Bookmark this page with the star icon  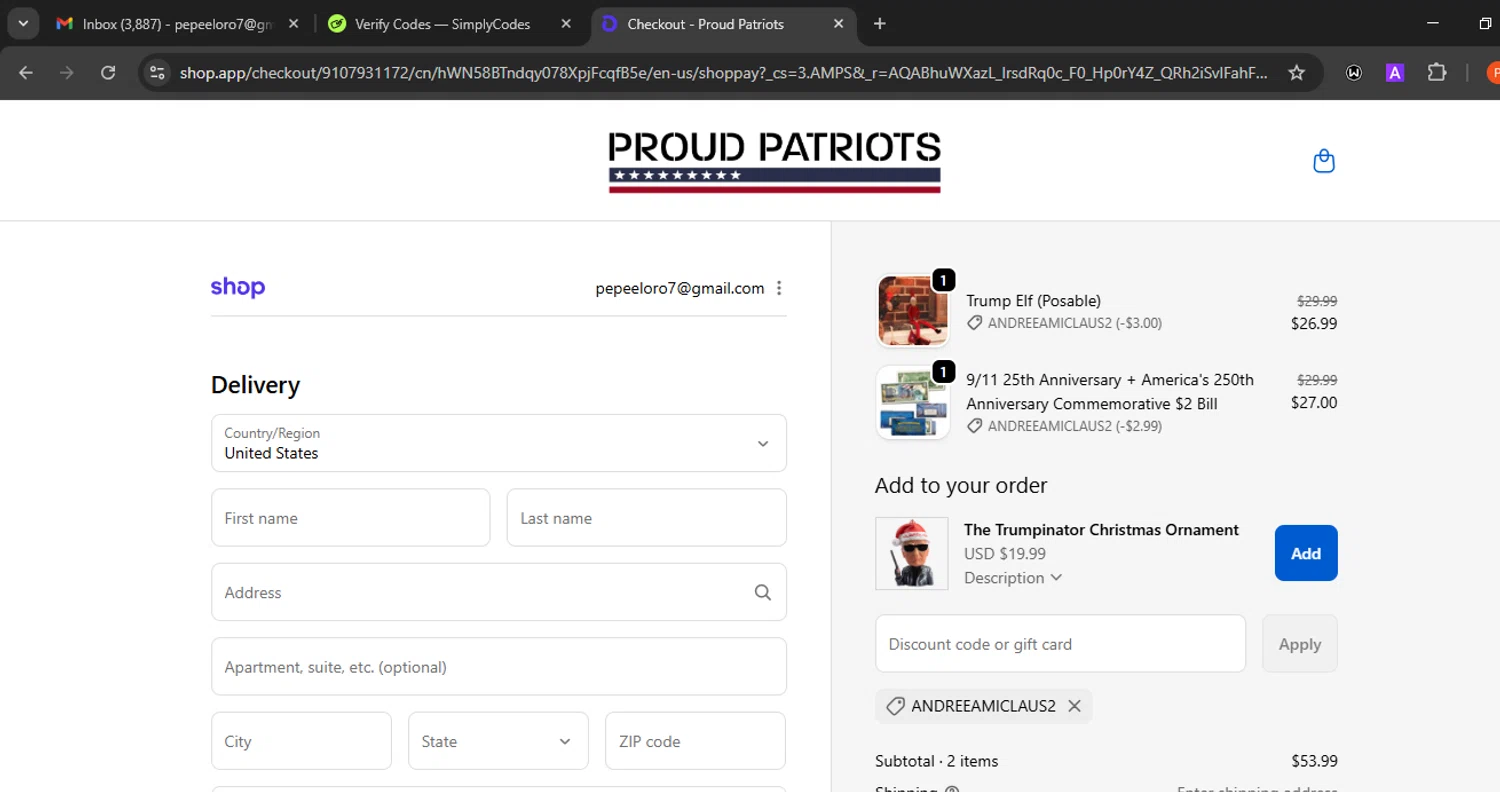tap(1297, 72)
